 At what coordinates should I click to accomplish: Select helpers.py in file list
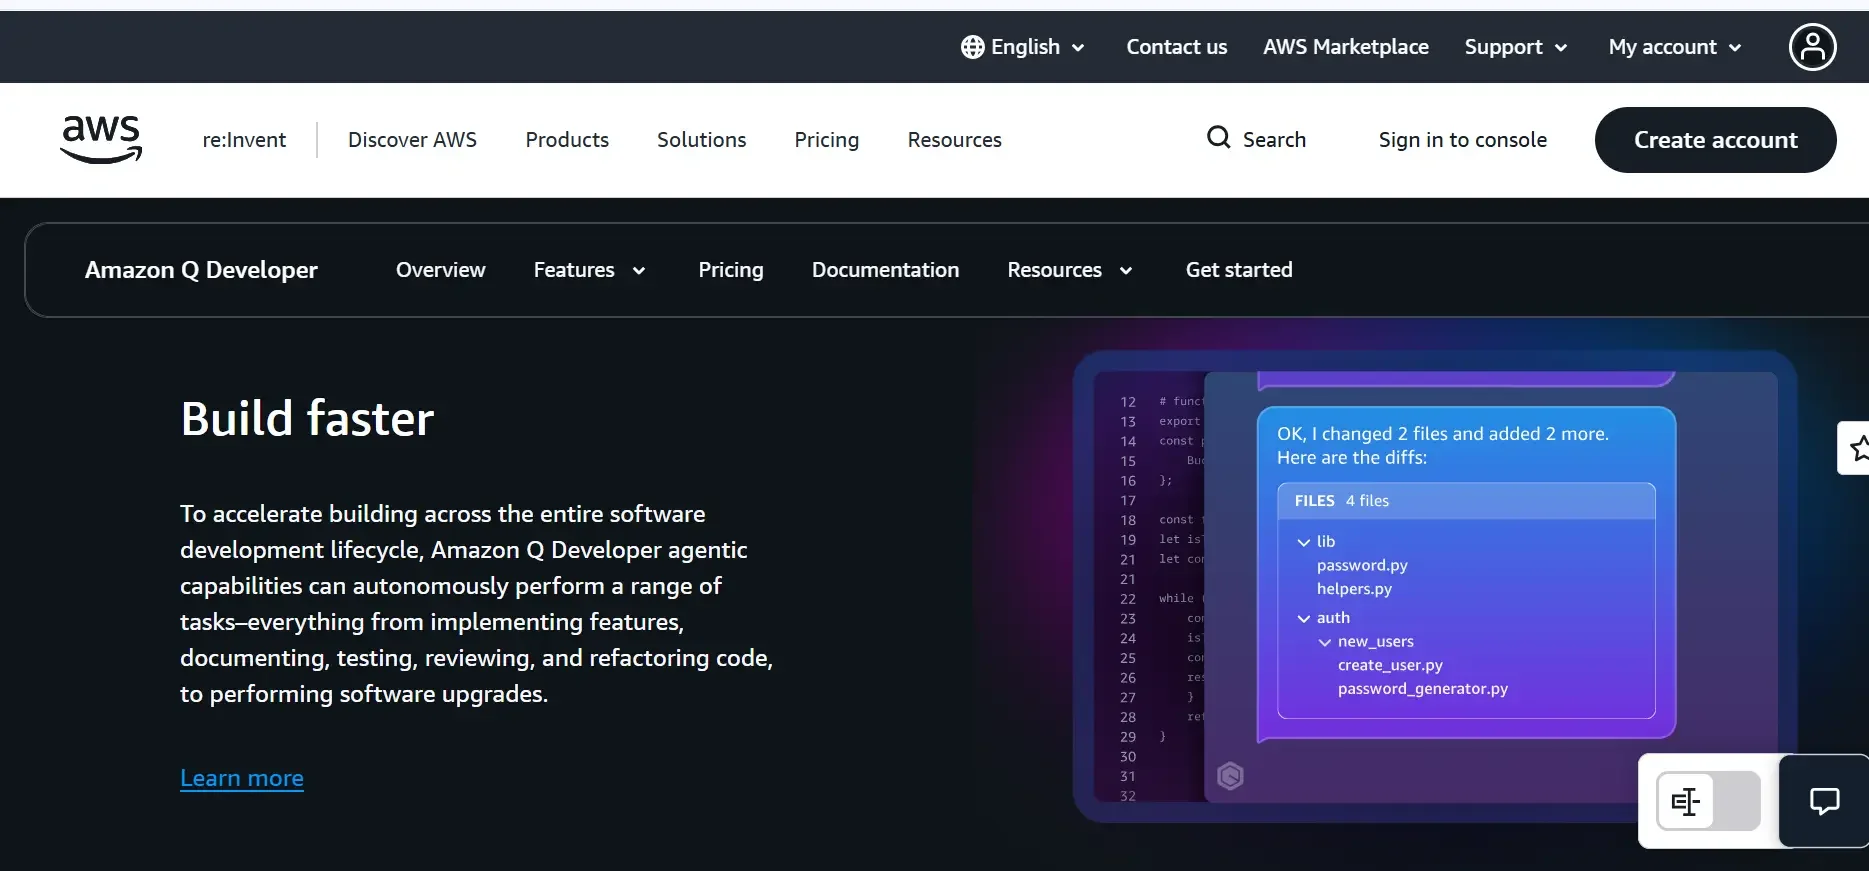1354,589
